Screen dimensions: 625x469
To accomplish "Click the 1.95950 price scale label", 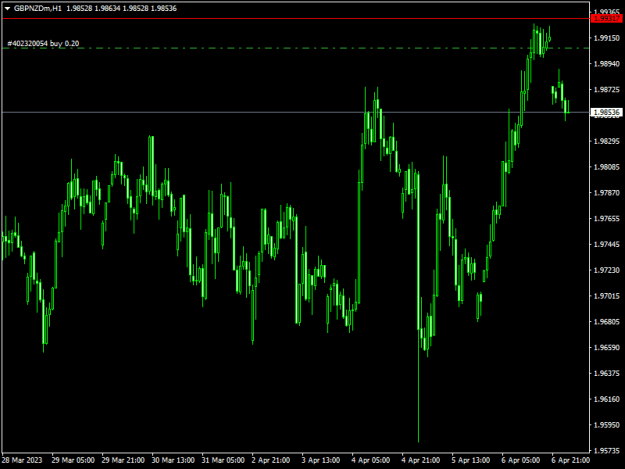I will pyautogui.click(x=607, y=425).
